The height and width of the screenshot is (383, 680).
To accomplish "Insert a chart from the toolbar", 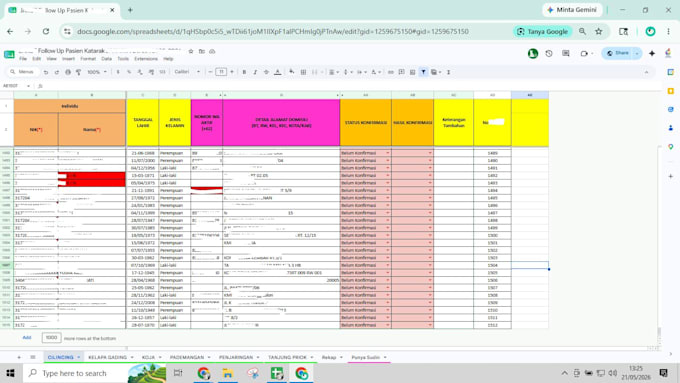I will tap(412, 72).
